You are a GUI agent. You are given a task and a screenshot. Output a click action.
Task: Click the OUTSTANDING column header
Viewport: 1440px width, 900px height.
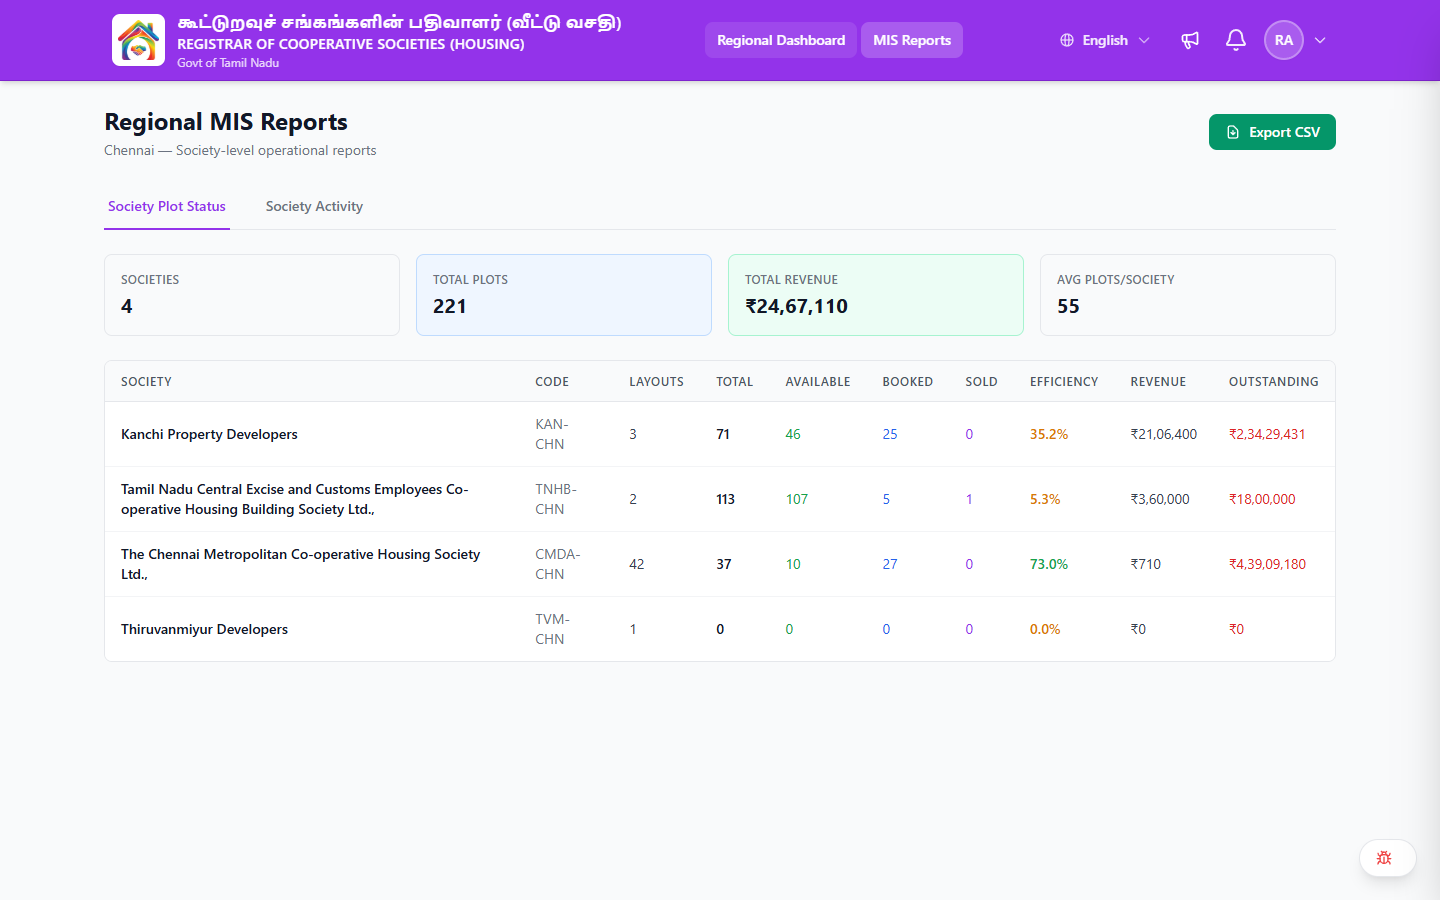(x=1273, y=382)
